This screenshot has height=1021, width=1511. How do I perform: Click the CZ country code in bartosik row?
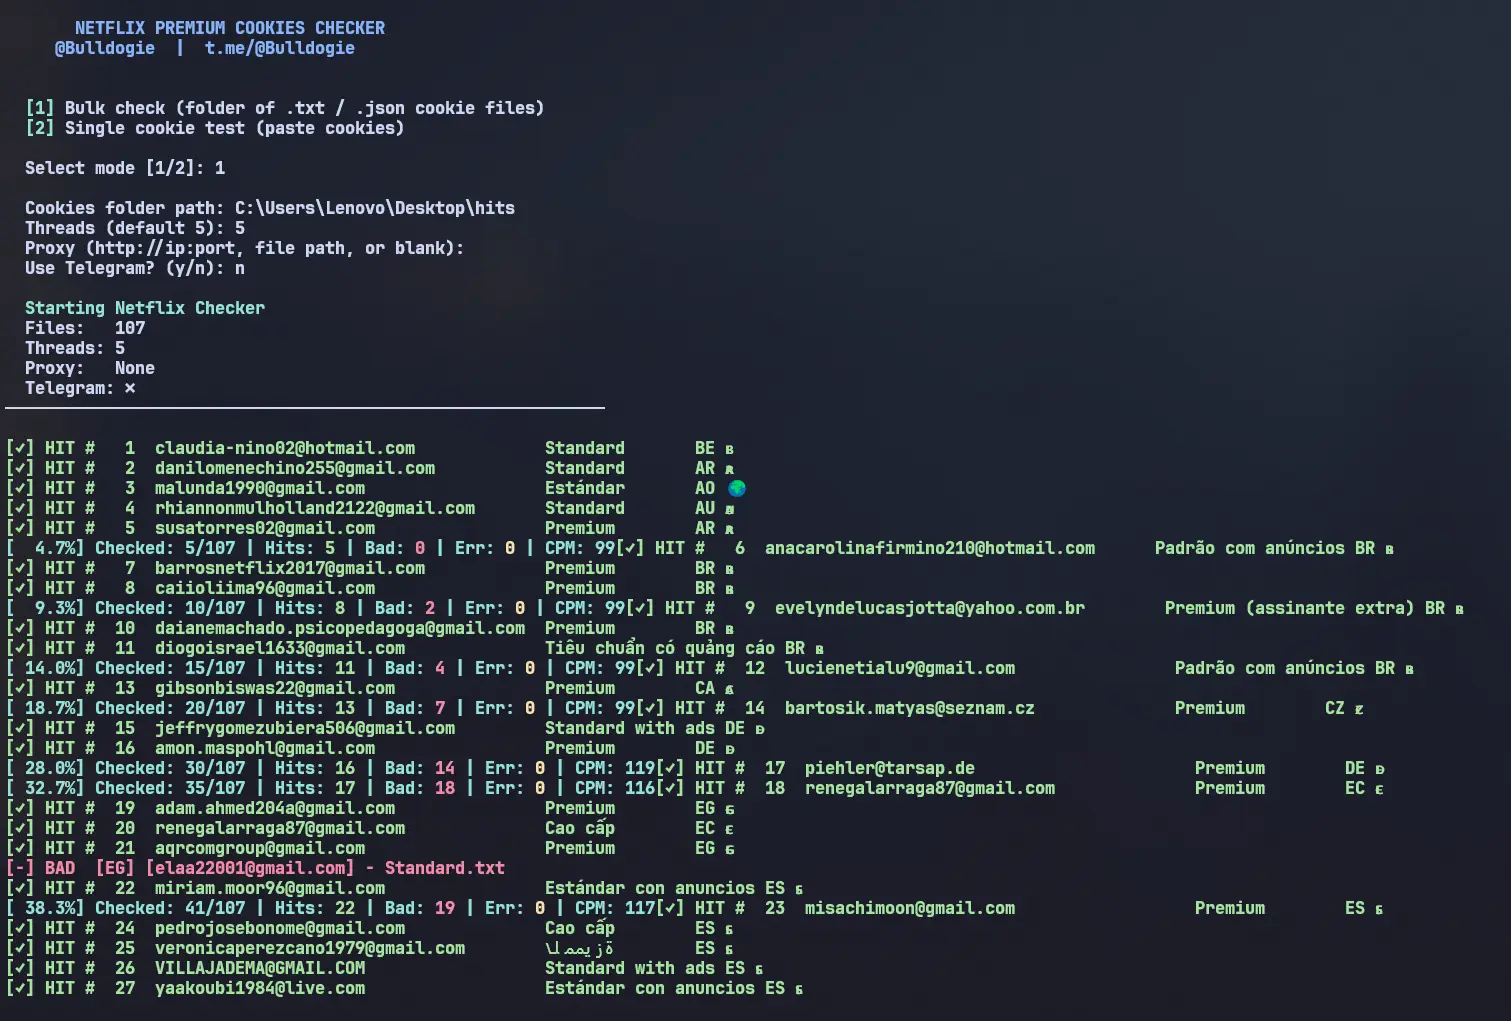click(1335, 708)
